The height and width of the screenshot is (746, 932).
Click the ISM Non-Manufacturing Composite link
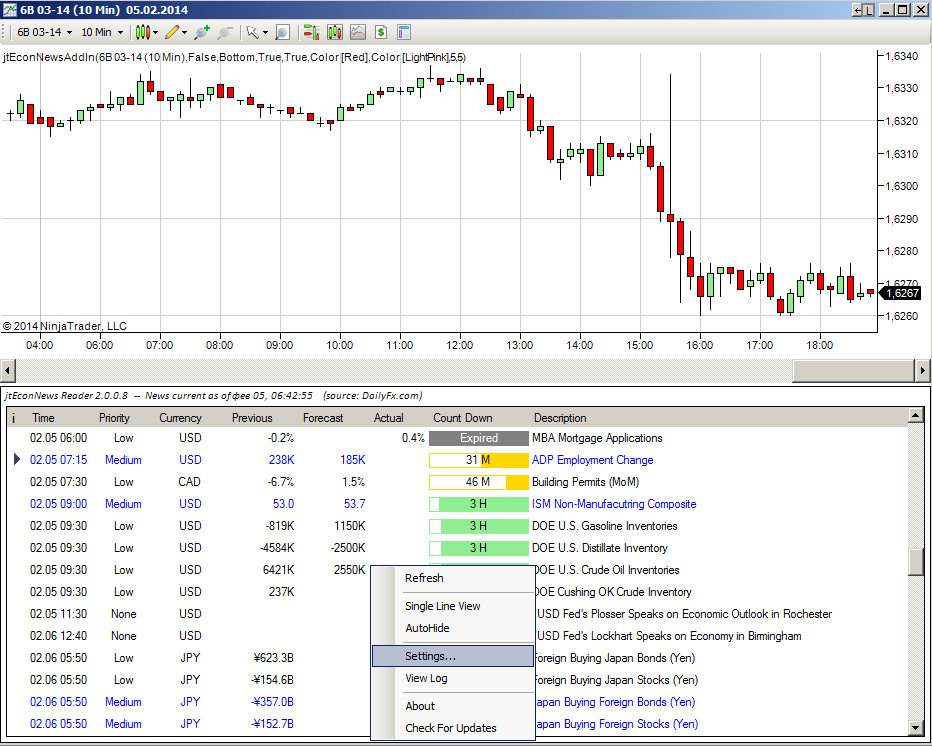[613, 504]
